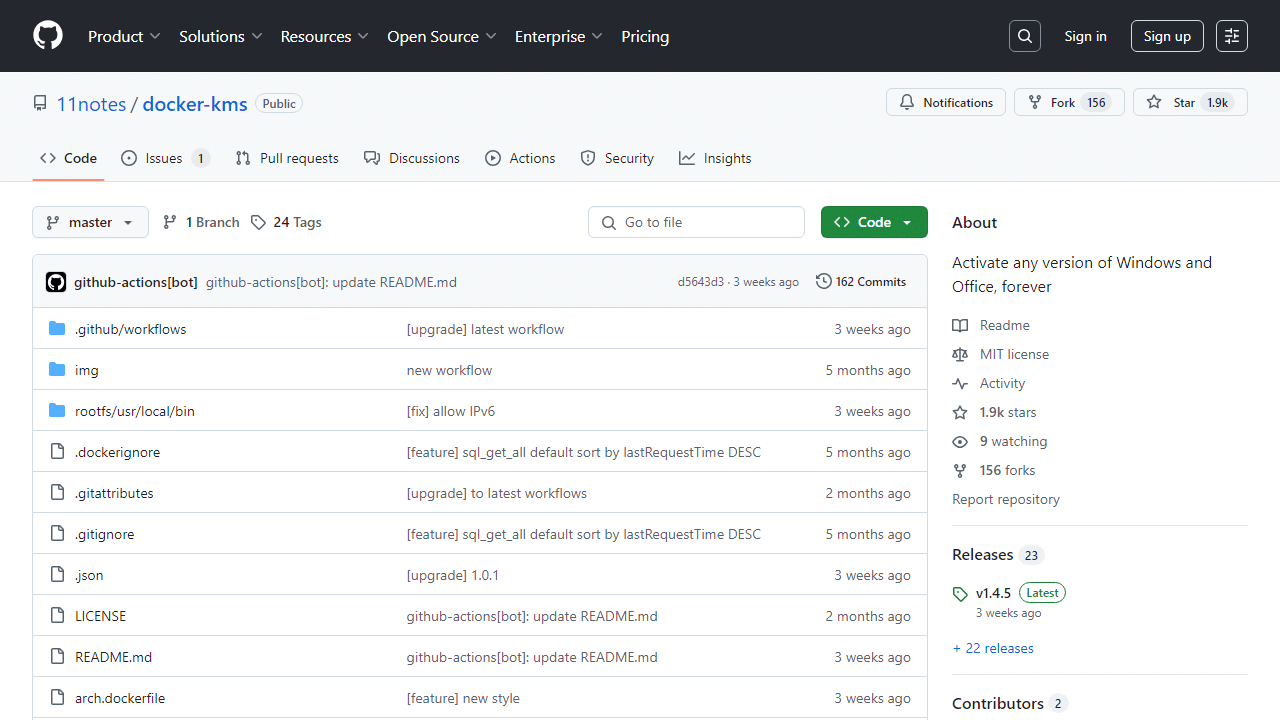Open the 162 Commits history link
The height and width of the screenshot is (720, 1280).
coord(861,282)
